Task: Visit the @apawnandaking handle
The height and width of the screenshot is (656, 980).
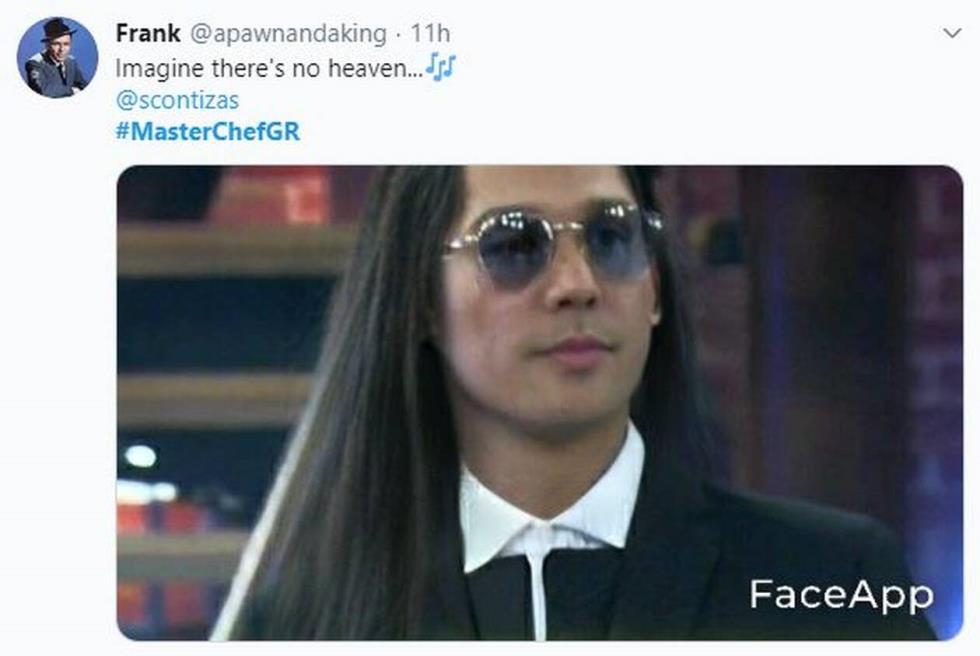Action: pos(288,34)
